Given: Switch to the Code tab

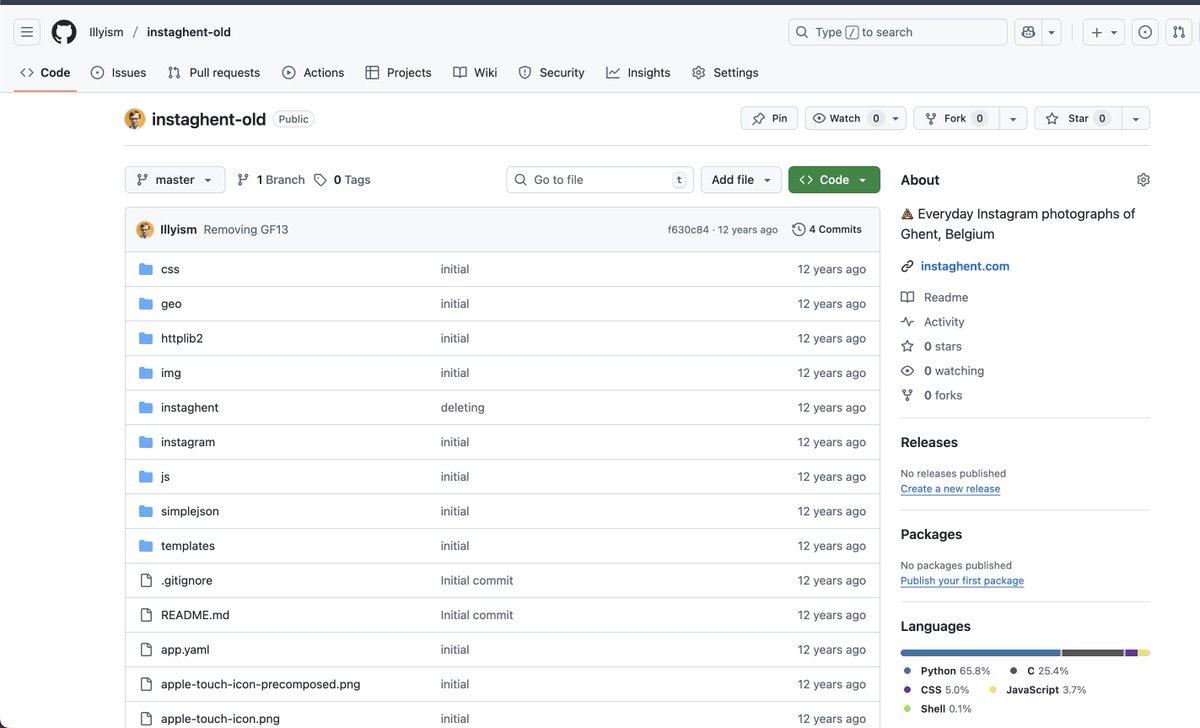Looking at the screenshot, I should 45,72.
